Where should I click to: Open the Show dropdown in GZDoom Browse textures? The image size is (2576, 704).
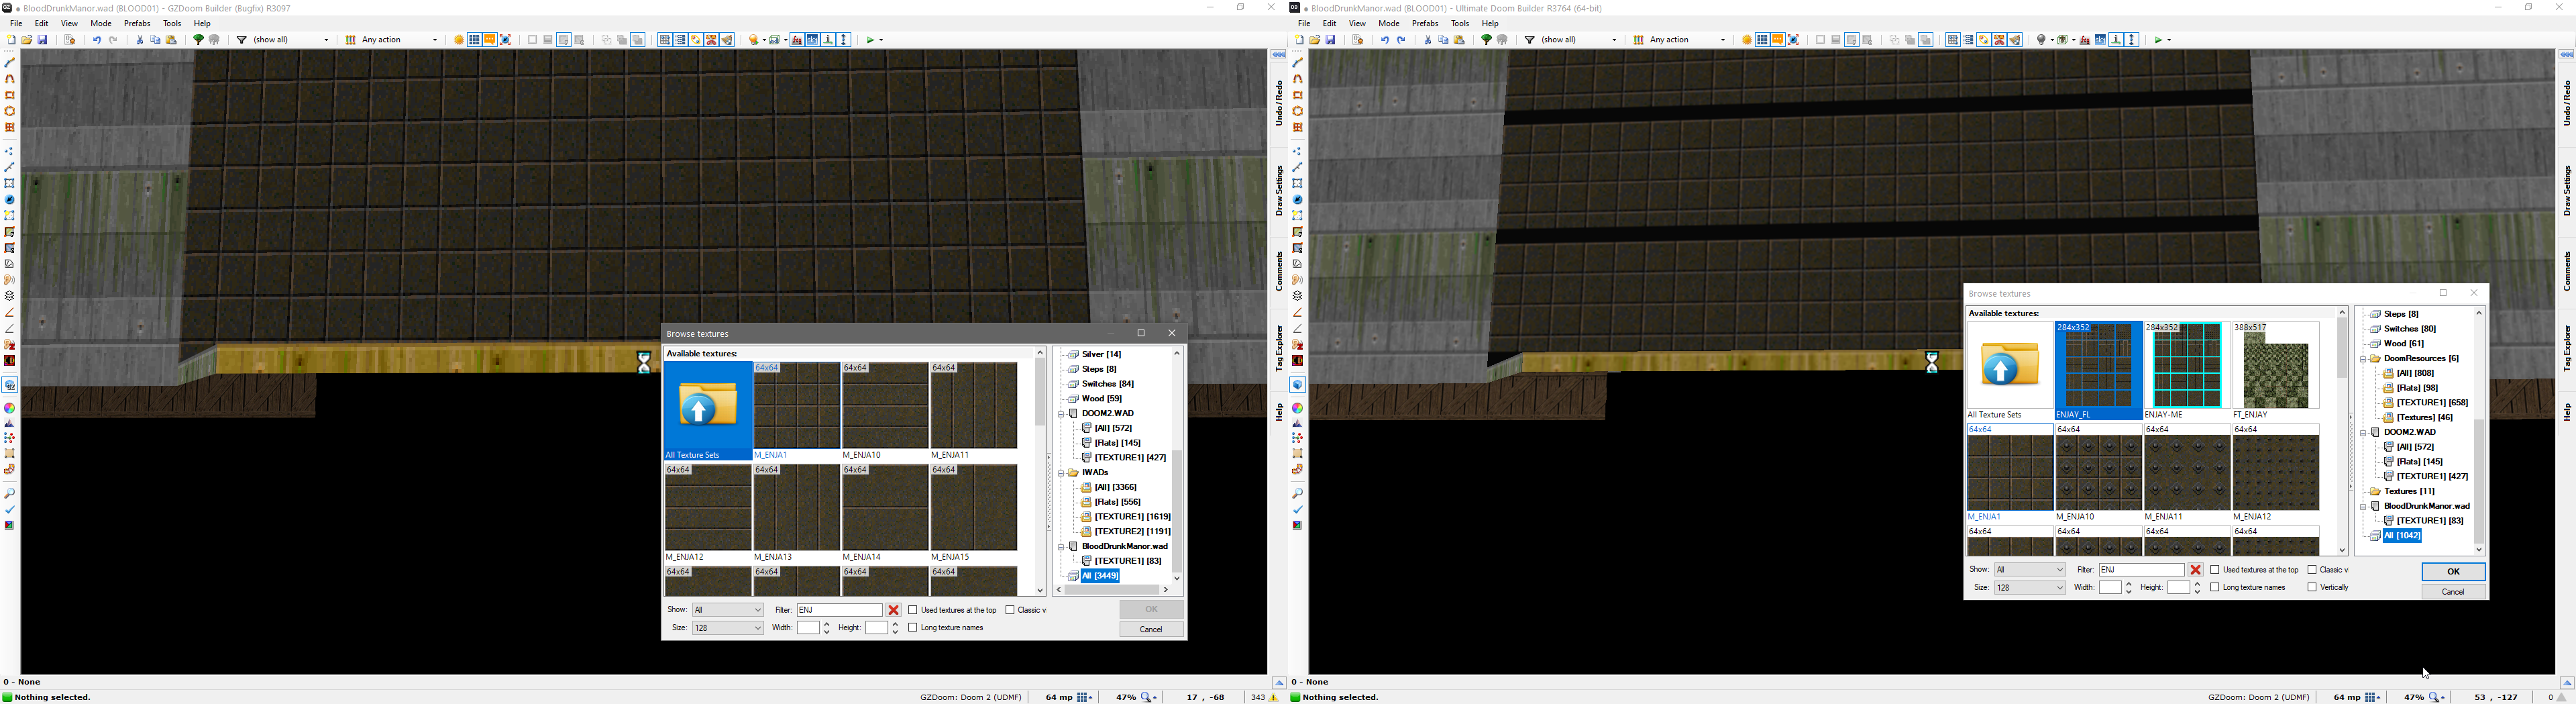coord(728,610)
